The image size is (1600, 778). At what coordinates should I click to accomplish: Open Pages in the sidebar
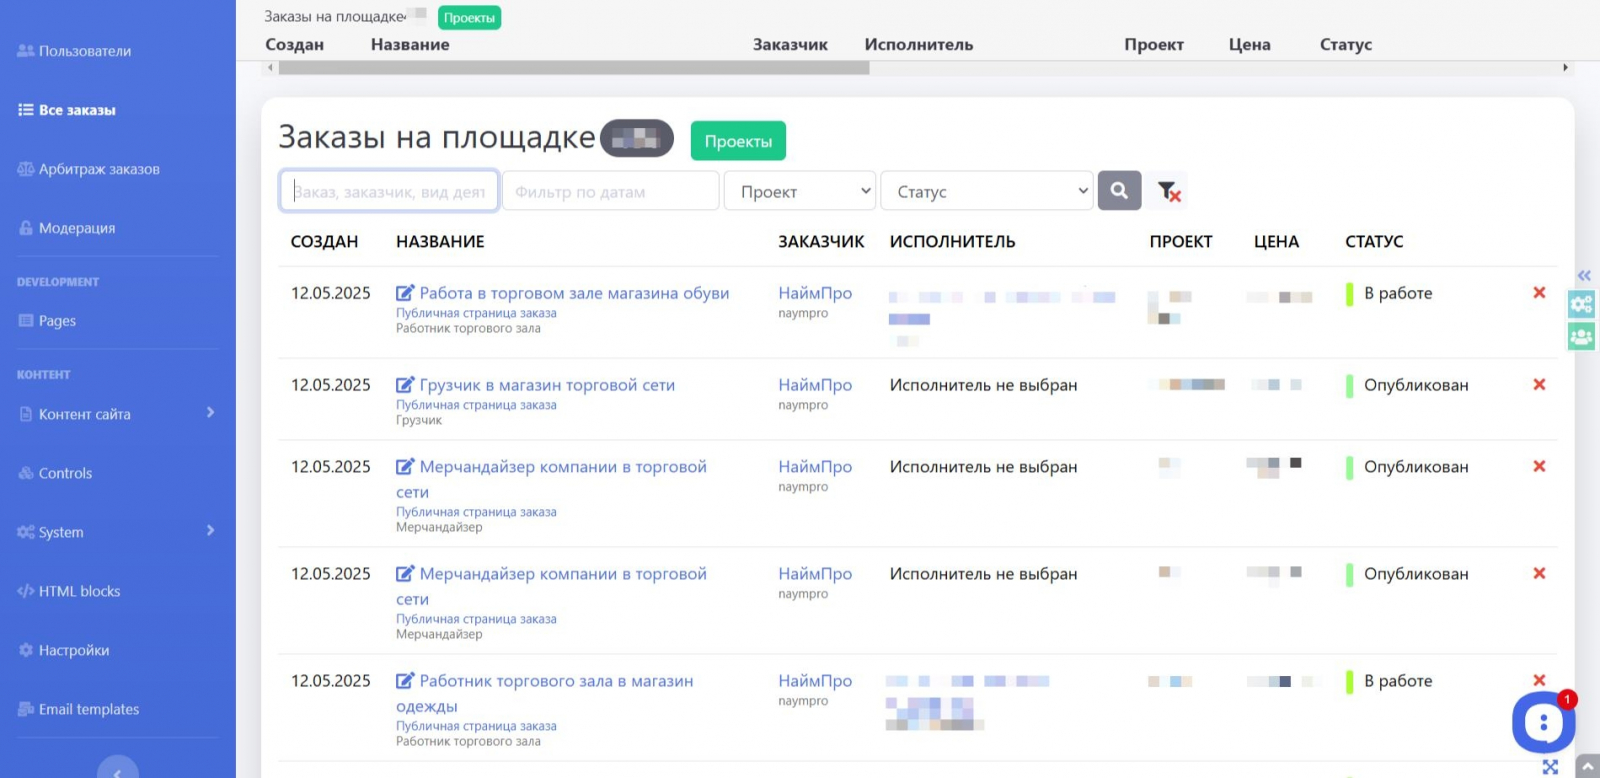[x=47, y=321]
